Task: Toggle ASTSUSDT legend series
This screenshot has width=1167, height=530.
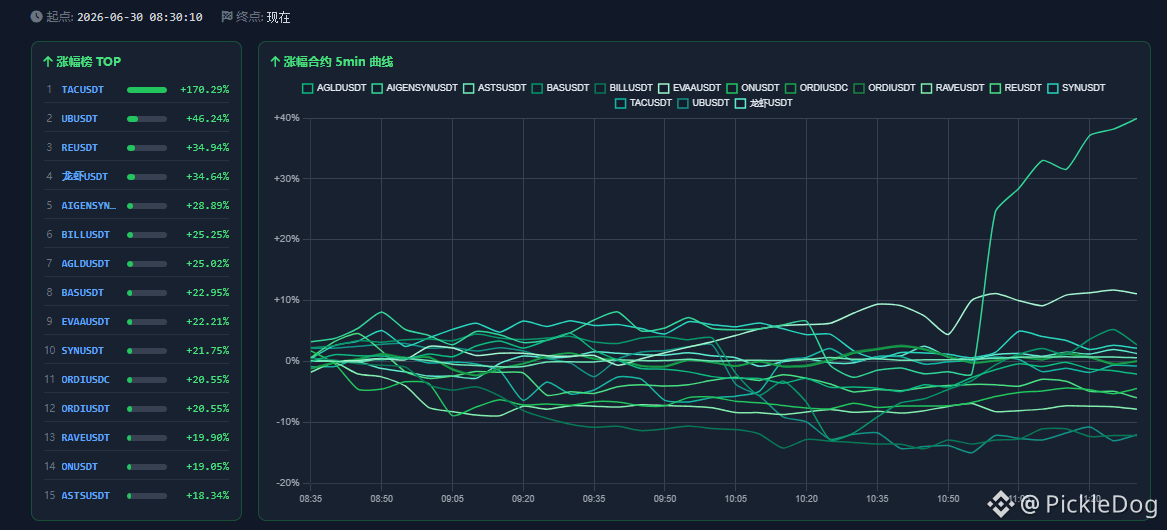Action: pyautogui.click(x=495, y=88)
